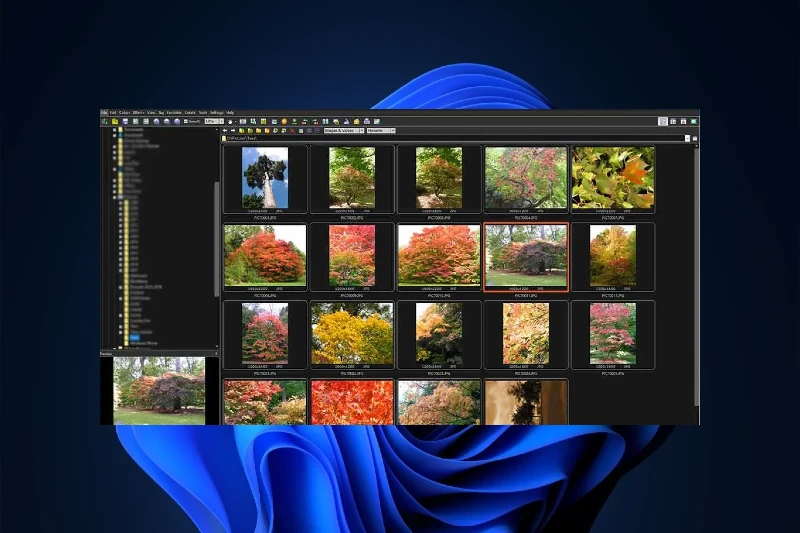
Task: Select the highlighted thumbnail view mode icon
Action: coord(663,121)
